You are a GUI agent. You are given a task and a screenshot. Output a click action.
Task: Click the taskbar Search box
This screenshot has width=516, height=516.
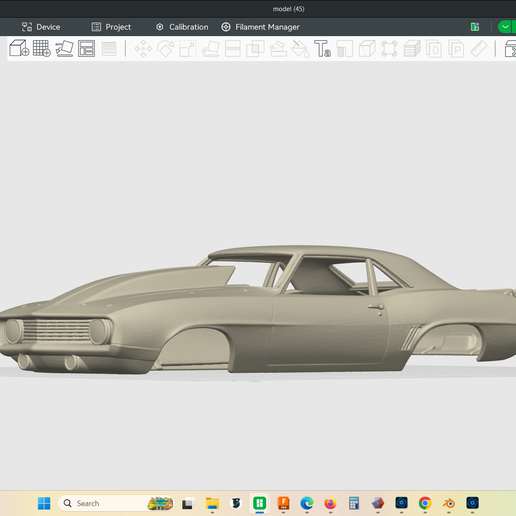tap(116, 503)
